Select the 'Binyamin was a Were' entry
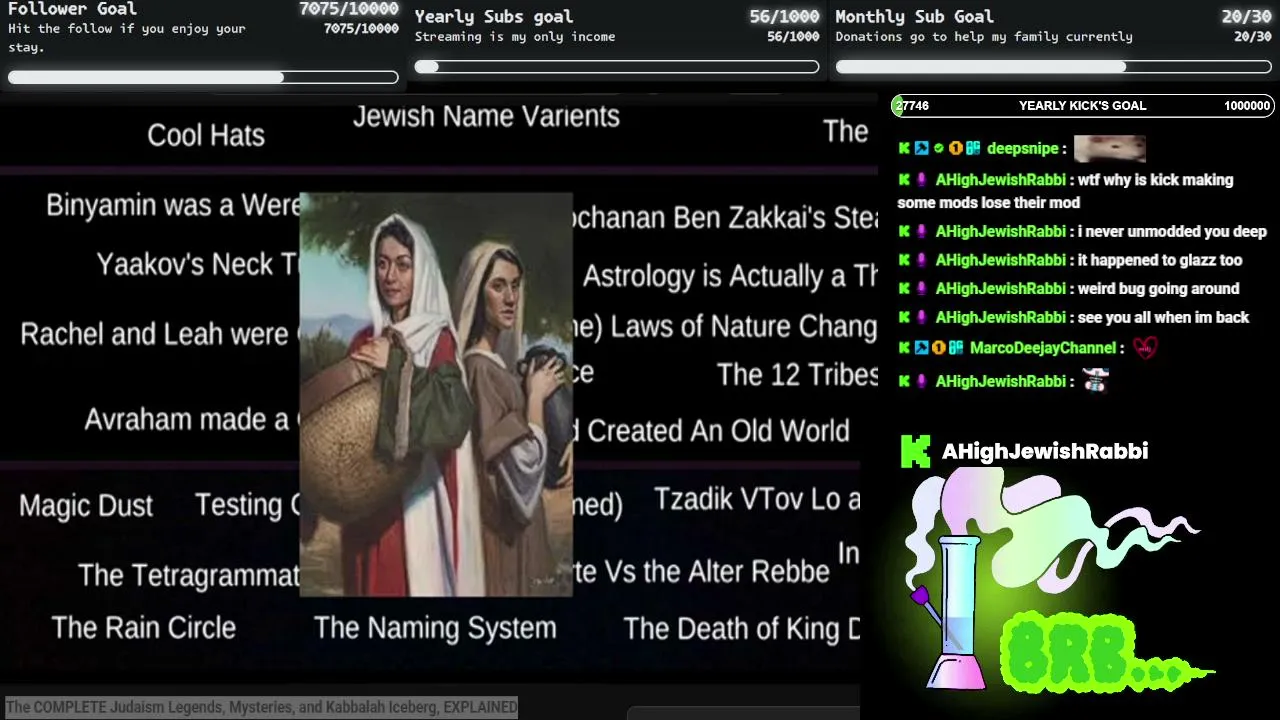Screen dimensions: 1280x720 (x=173, y=205)
